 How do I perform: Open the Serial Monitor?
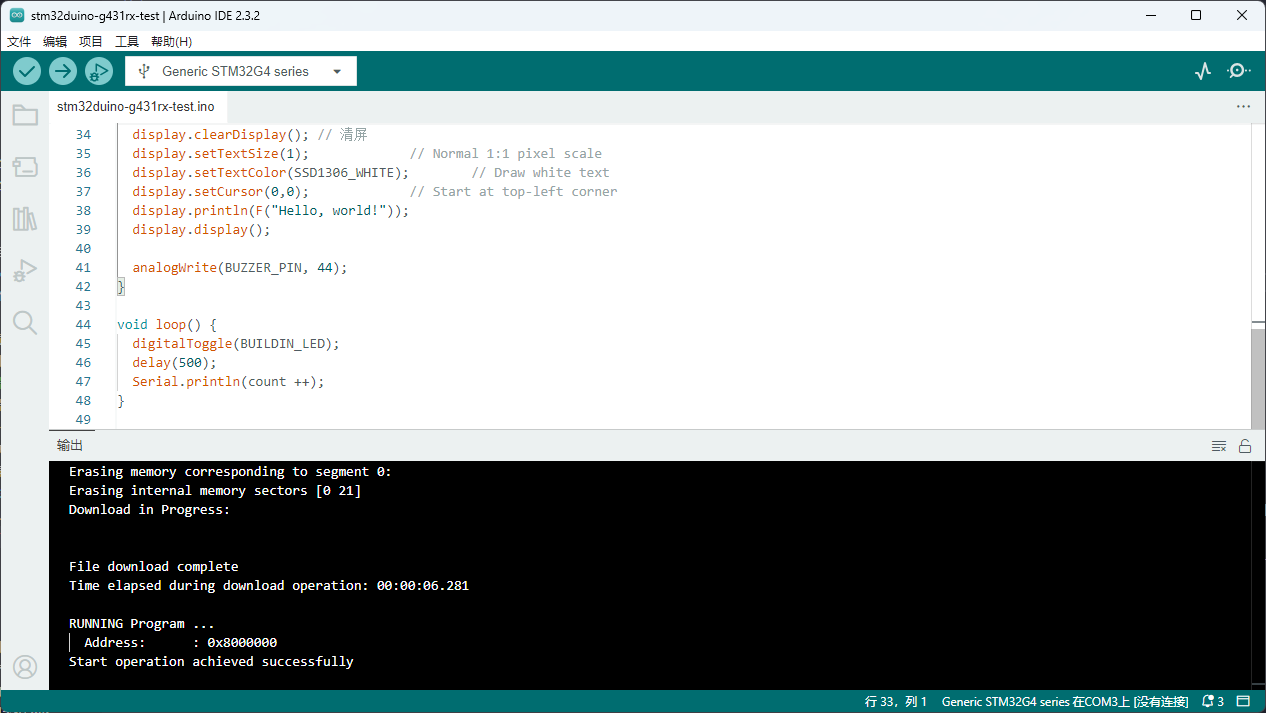click(x=1239, y=71)
